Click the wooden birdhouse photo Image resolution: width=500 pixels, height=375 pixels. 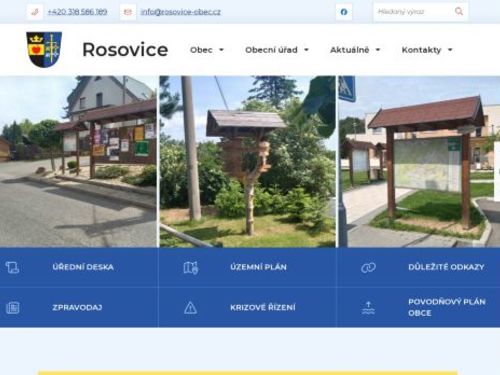[x=248, y=161]
